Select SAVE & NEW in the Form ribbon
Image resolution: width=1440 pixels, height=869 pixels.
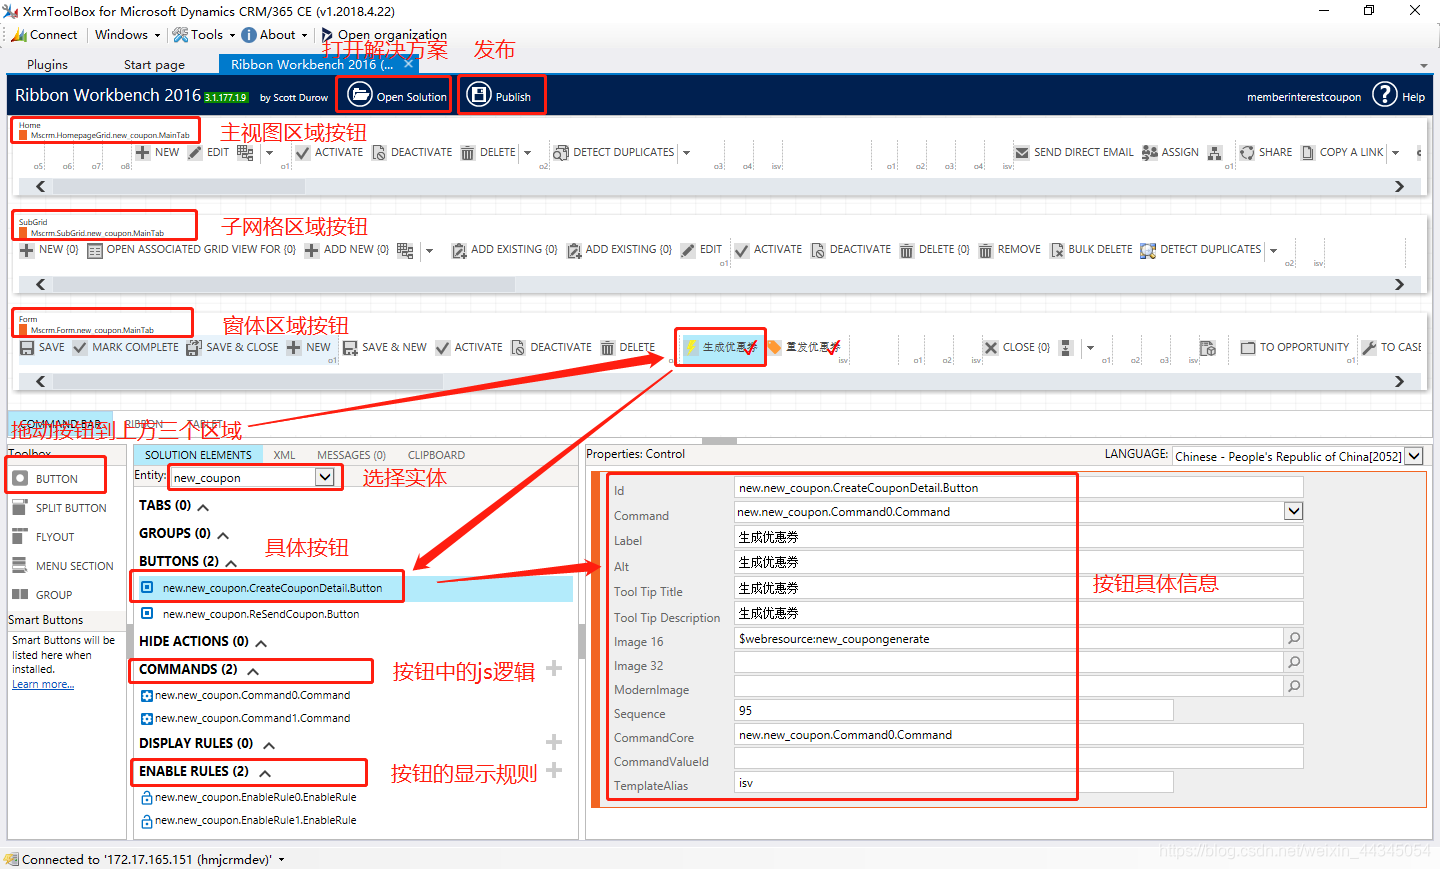pyautogui.click(x=385, y=348)
